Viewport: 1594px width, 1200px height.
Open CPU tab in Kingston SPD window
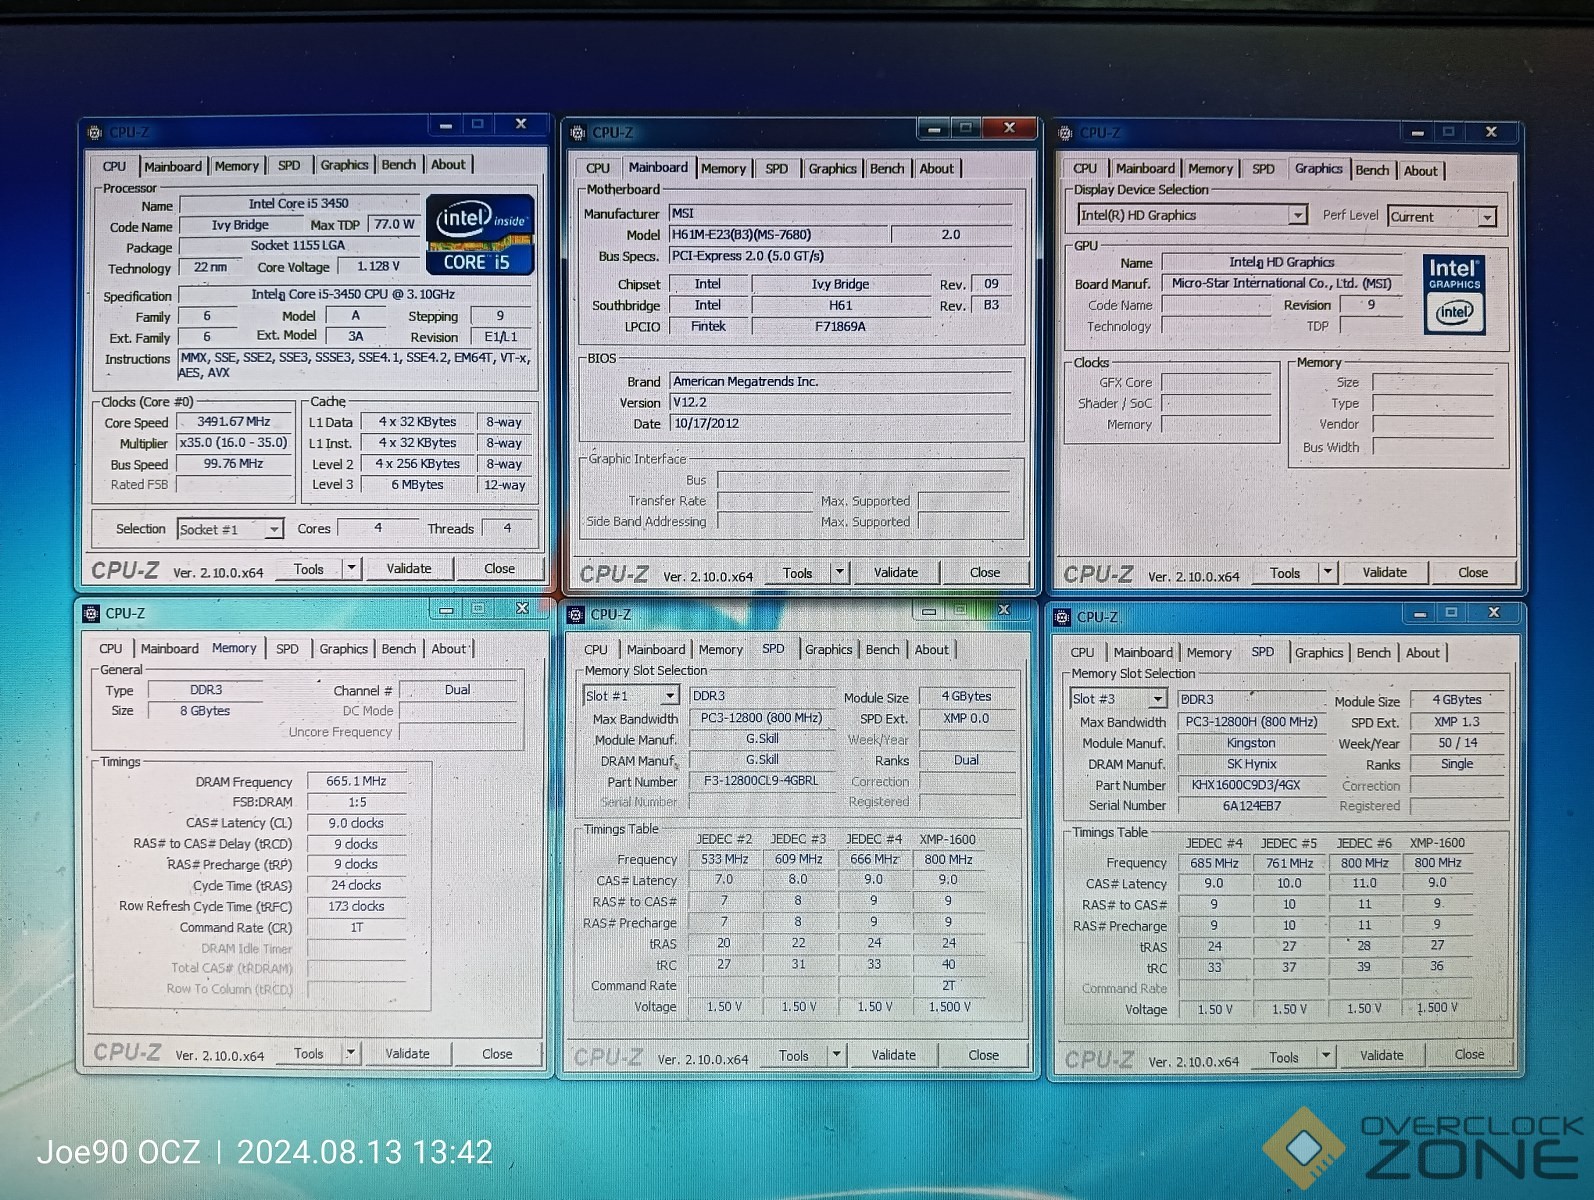click(x=1082, y=652)
